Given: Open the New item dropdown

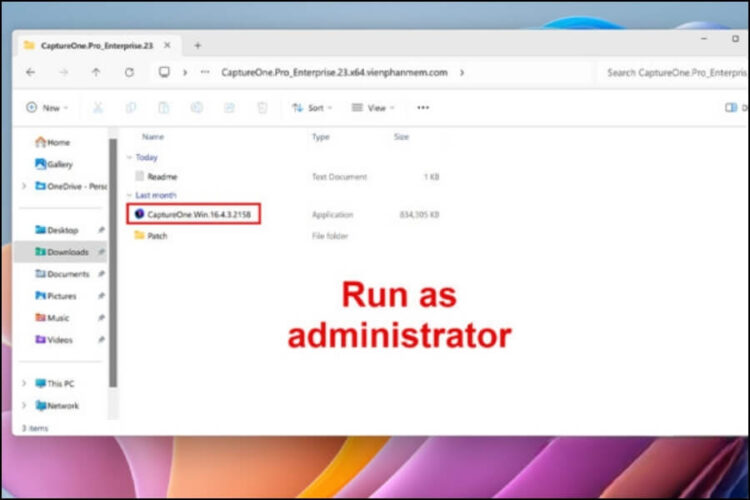Looking at the screenshot, I should click(x=47, y=108).
